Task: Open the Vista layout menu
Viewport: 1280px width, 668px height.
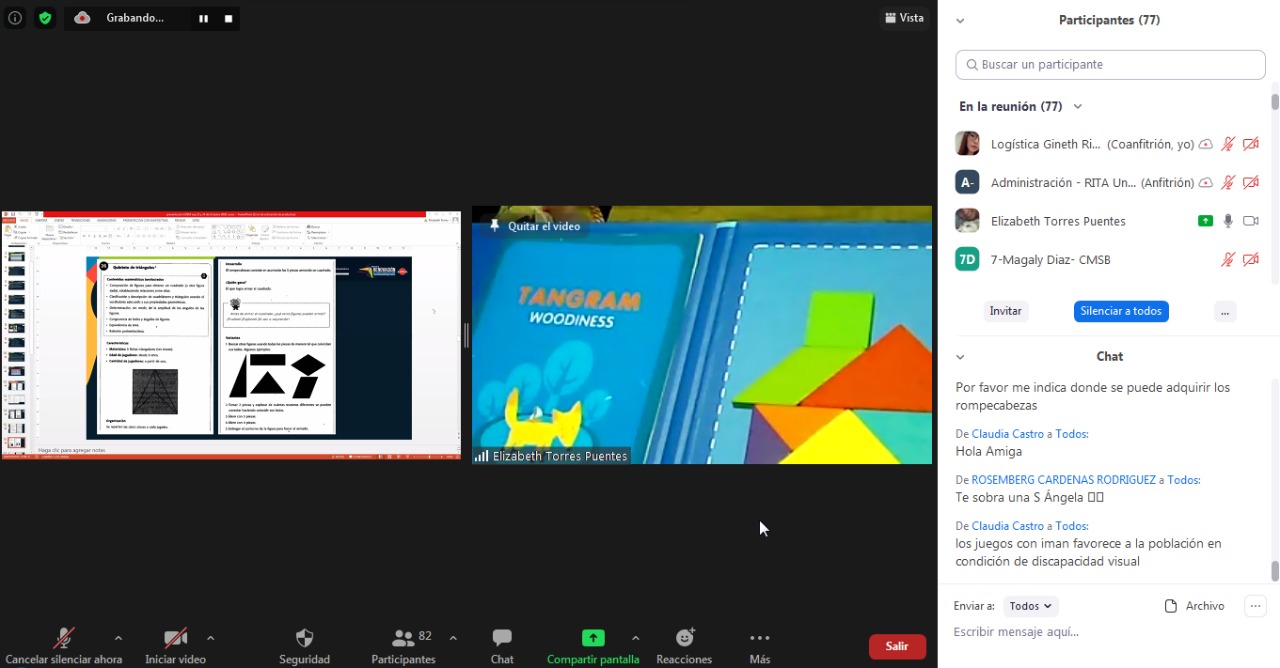Action: pos(904,18)
